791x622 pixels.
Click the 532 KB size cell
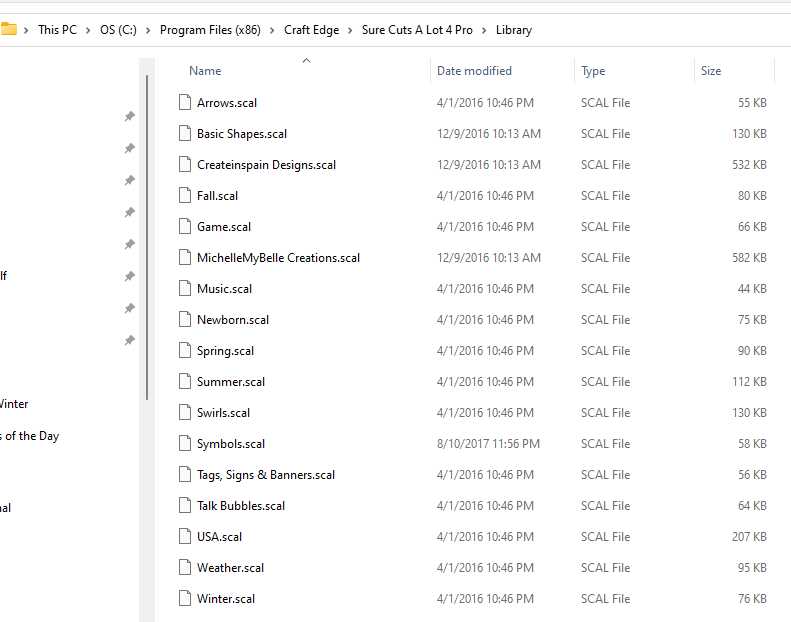[x=749, y=165]
